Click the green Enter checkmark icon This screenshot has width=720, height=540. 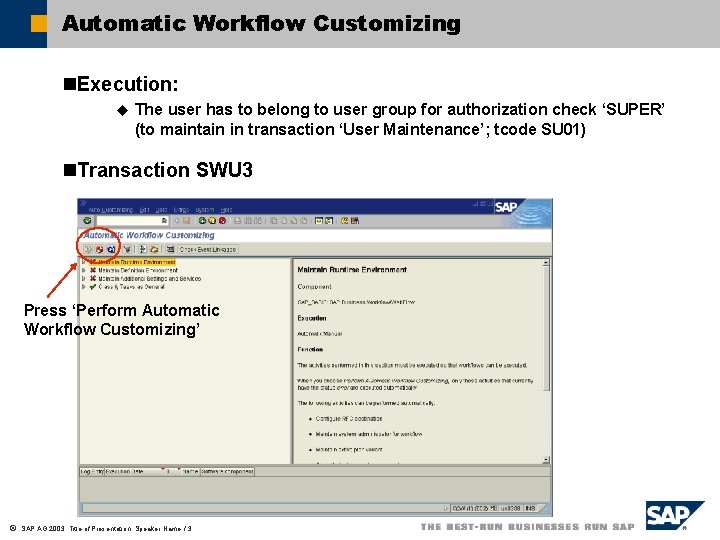87,221
